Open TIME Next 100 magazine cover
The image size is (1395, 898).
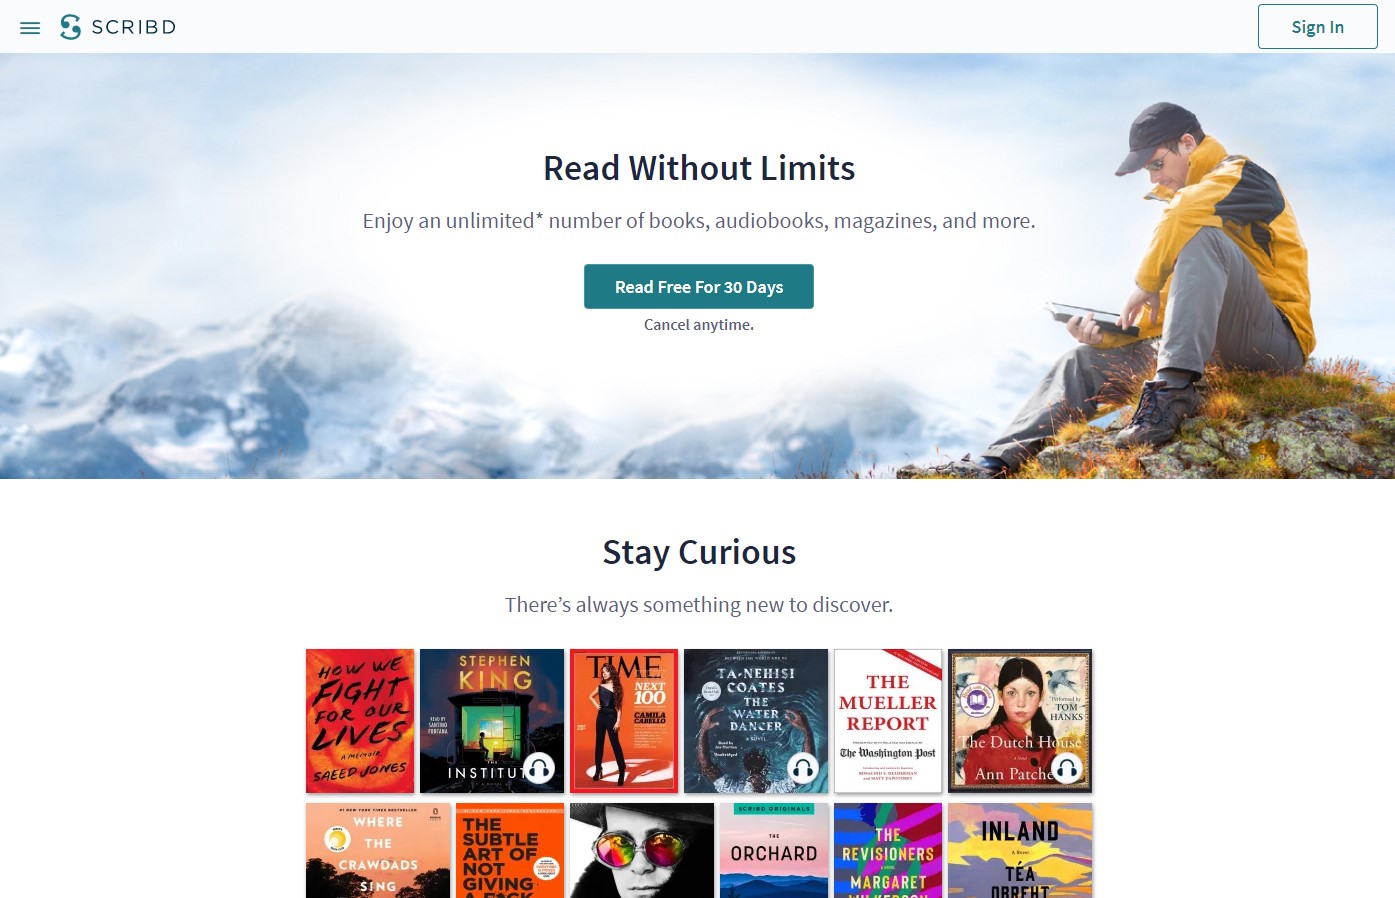624,721
